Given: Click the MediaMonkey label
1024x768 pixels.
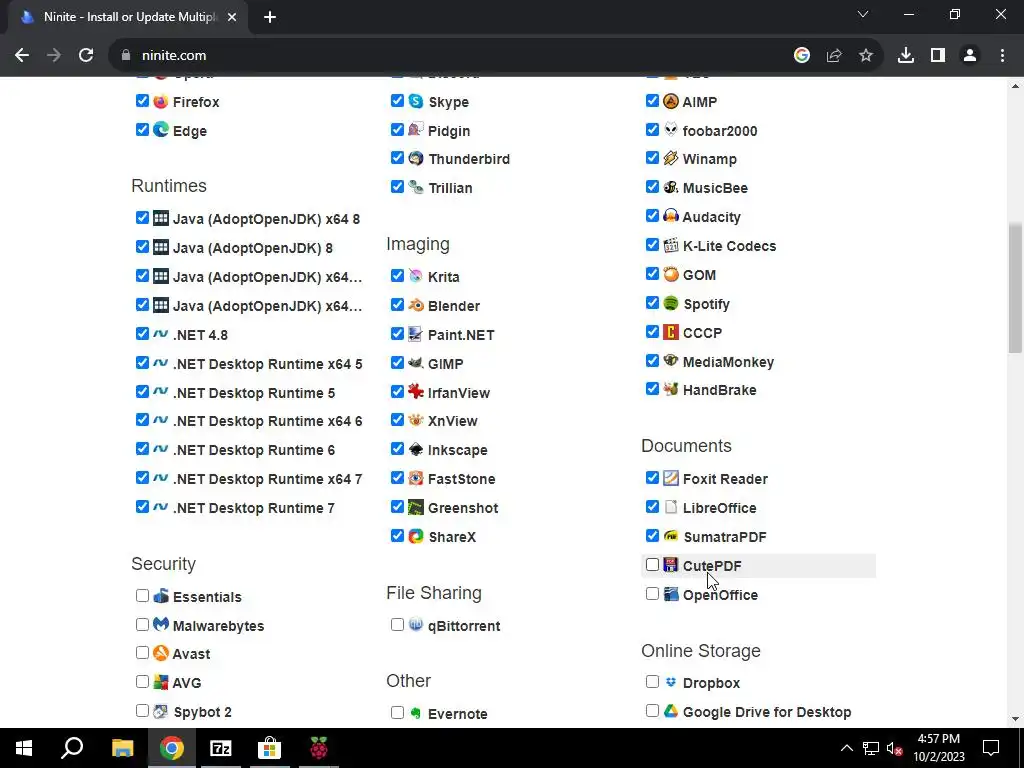Looking at the screenshot, I should [728, 362].
